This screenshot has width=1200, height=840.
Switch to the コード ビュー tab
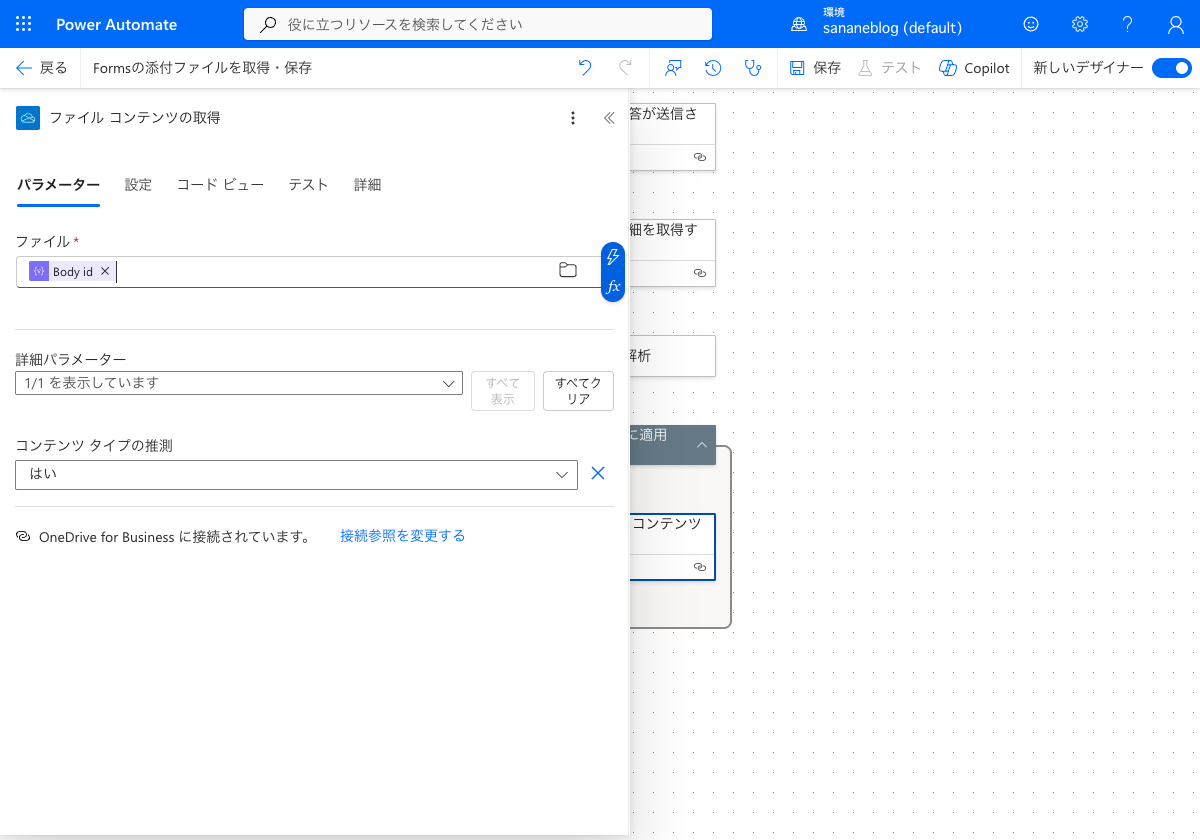click(220, 185)
